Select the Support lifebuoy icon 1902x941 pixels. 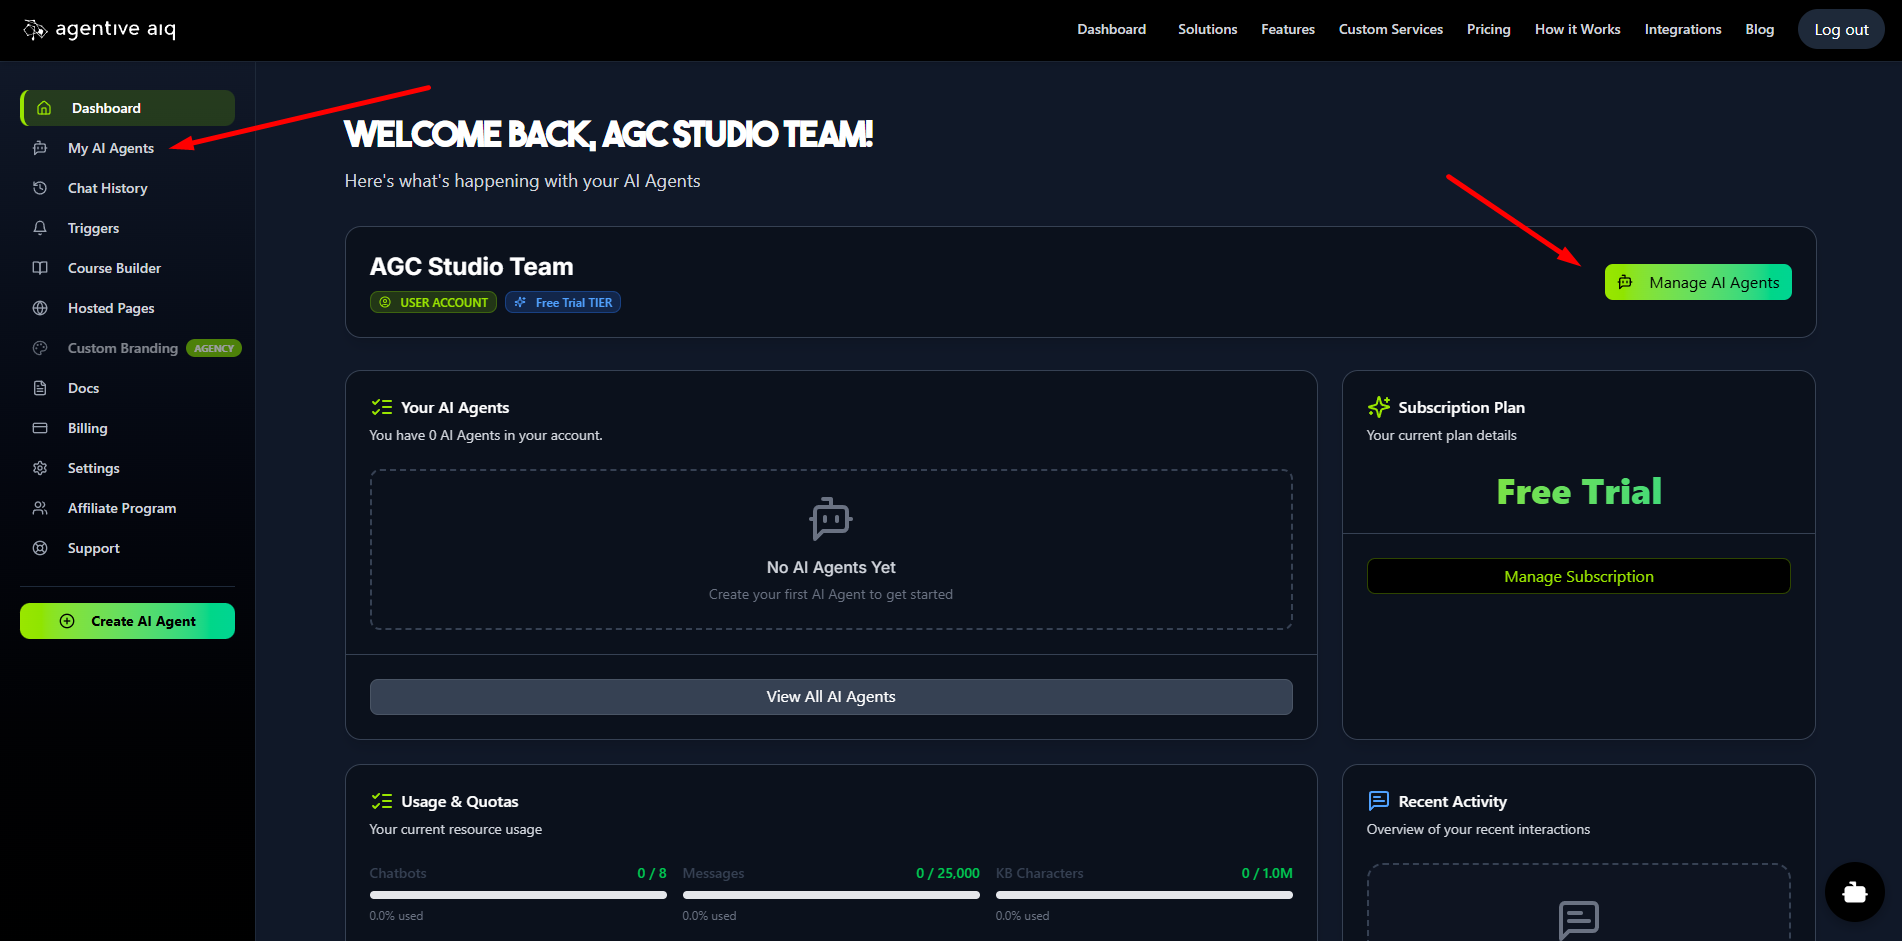[x=40, y=548]
